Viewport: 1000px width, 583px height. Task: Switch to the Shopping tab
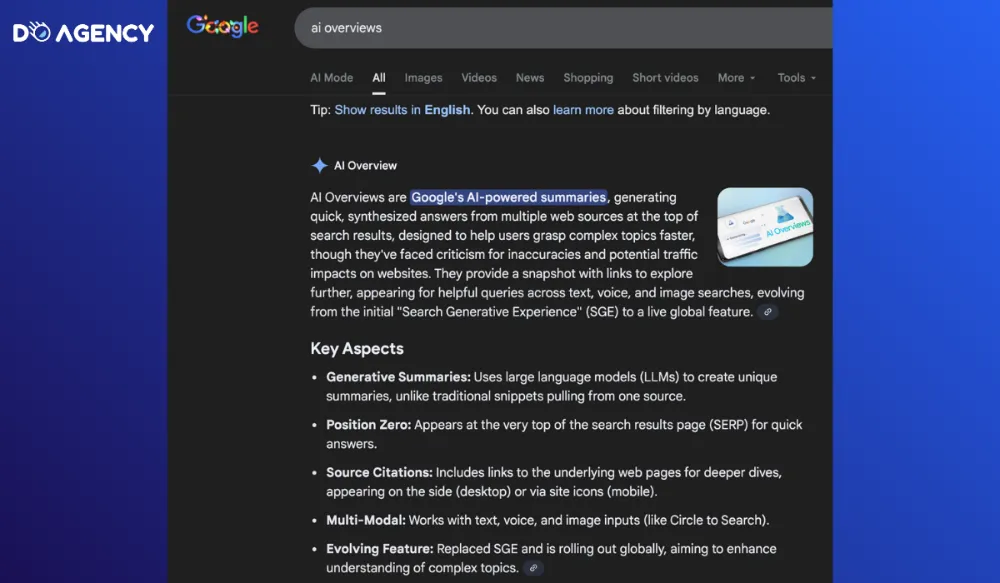click(x=588, y=78)
